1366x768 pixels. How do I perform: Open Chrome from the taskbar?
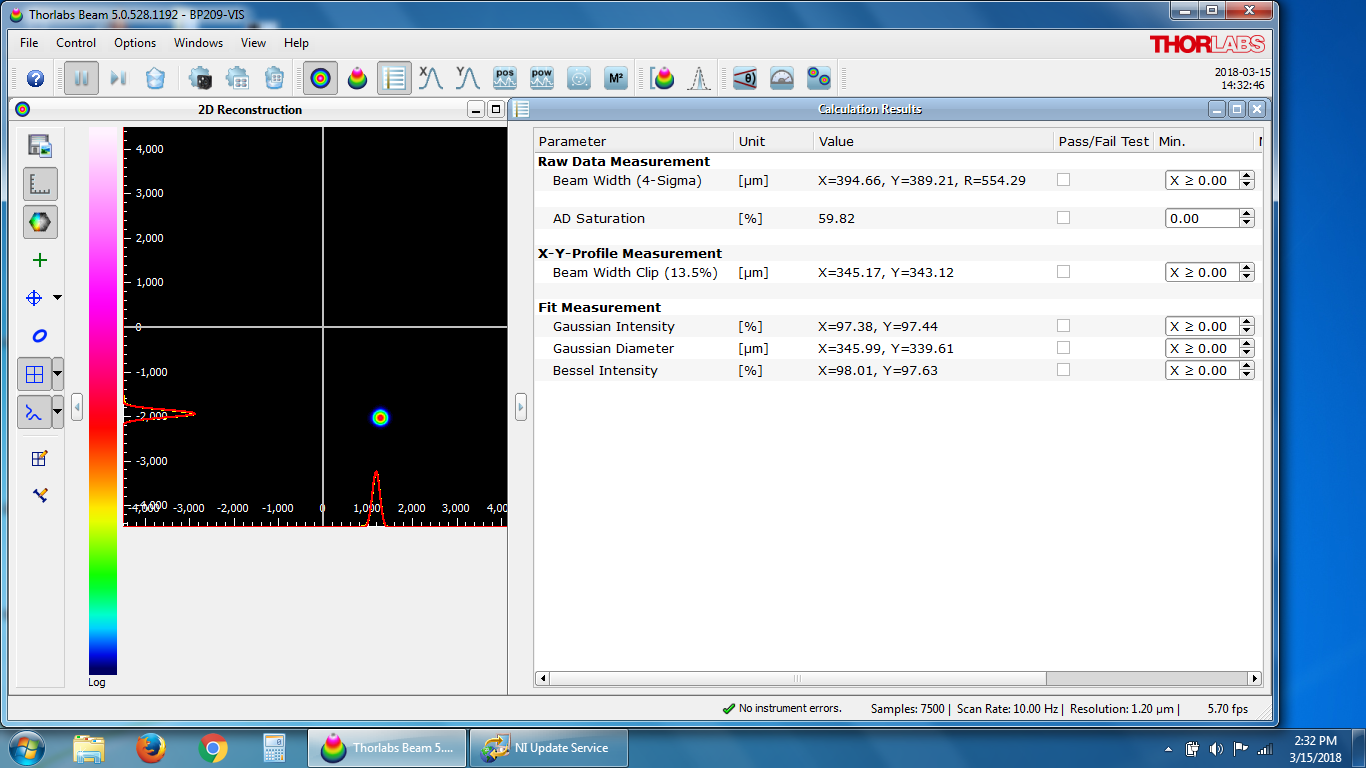(x=212, y=747)
